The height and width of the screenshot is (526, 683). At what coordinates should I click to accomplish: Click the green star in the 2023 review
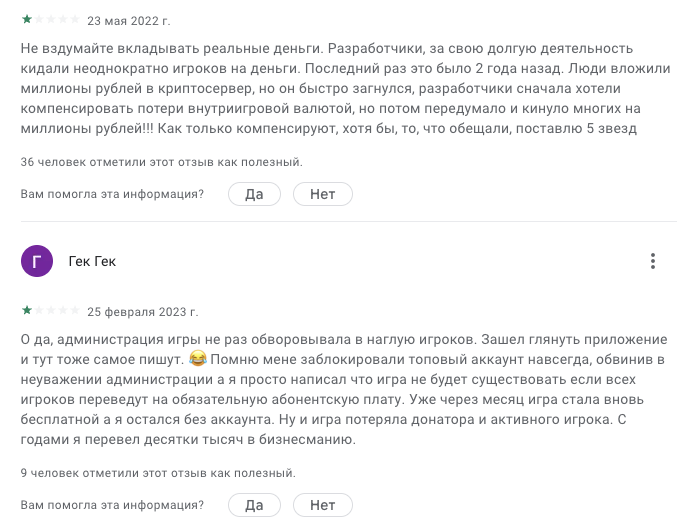point(26,311)
